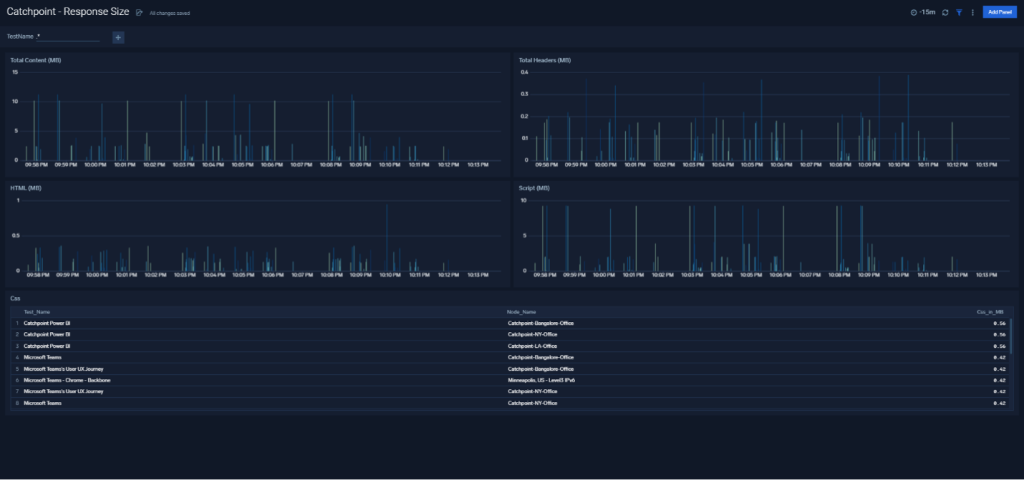The width and height of the screenshot is (1024, 483).
Task: Click the refresh dashboard icon
Action: pyautogui.click(x=945, y=12)
